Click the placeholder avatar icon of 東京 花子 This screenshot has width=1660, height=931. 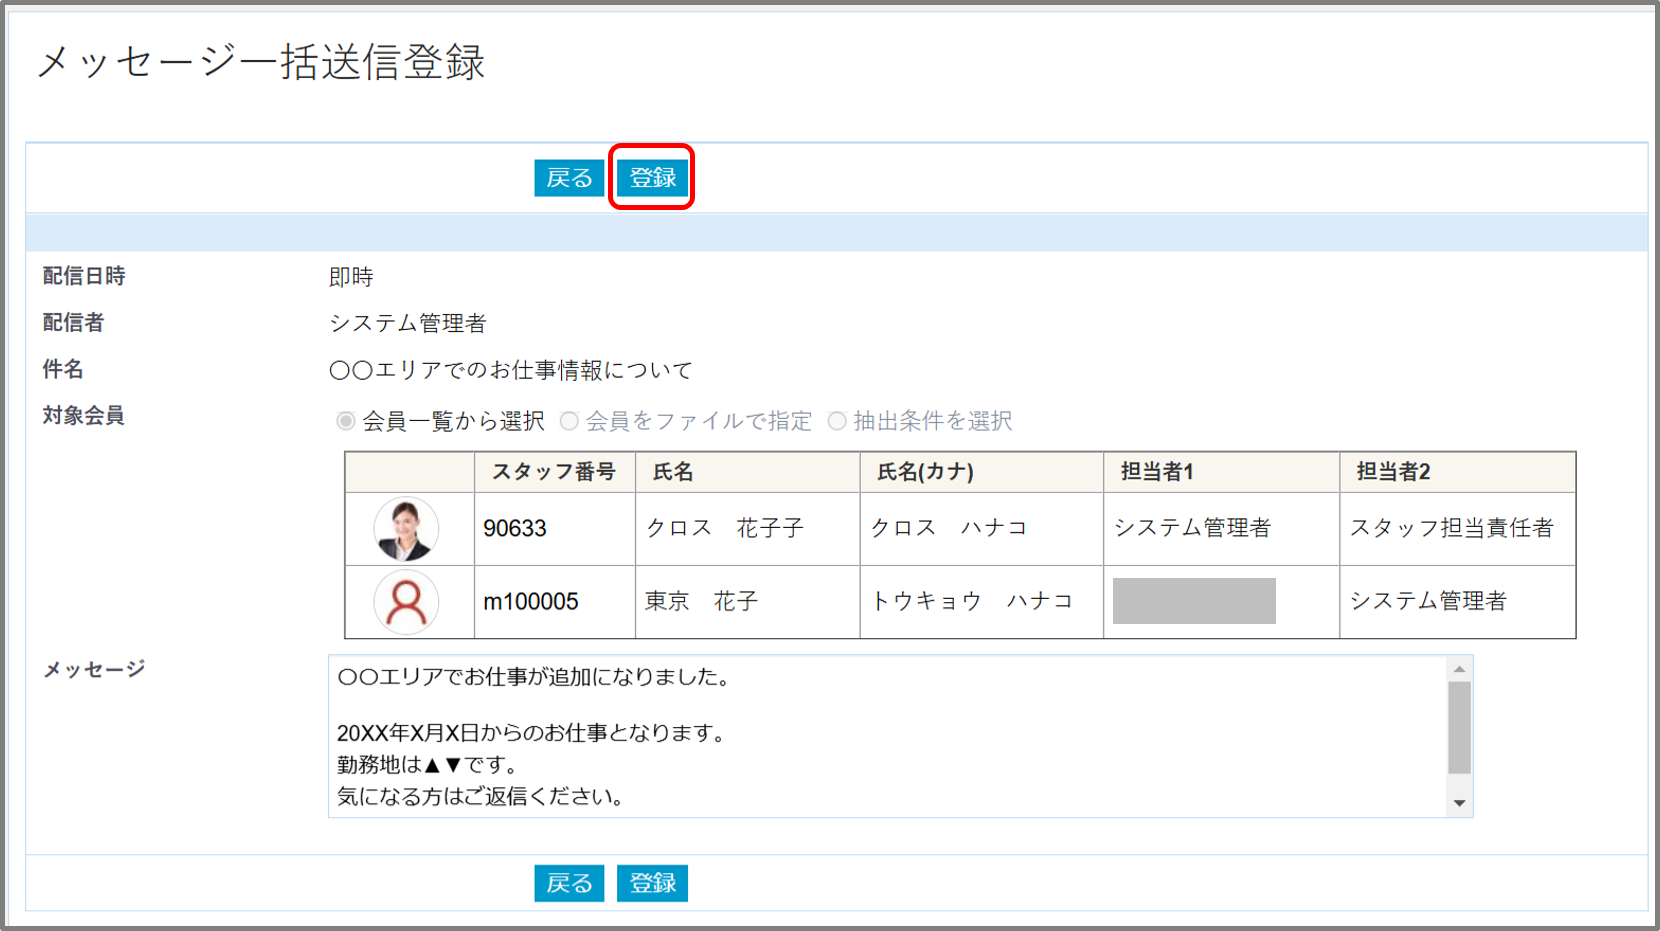click(406, 602)
